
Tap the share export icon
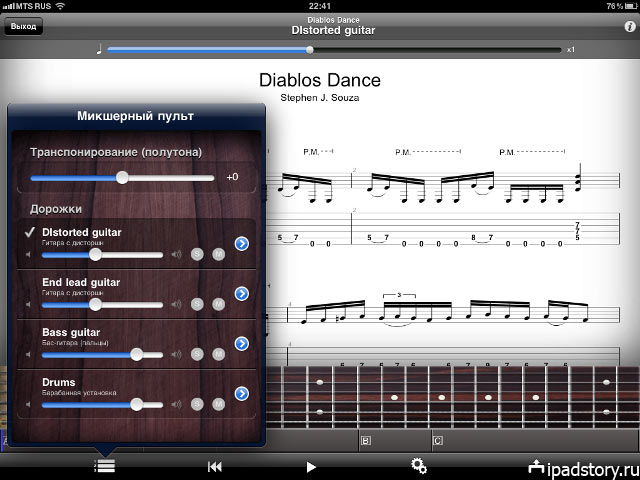(x=536, y=467)
